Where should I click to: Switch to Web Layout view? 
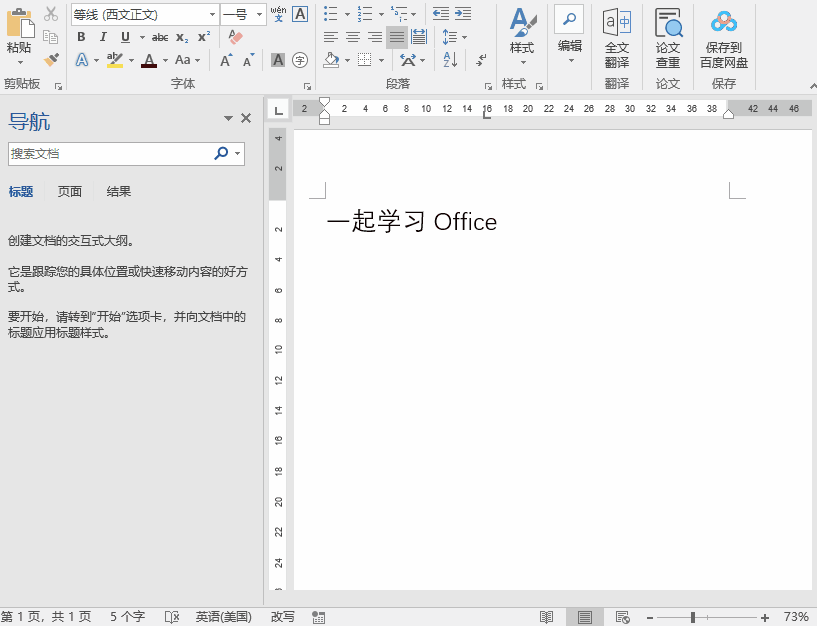(x=623, y=618)
